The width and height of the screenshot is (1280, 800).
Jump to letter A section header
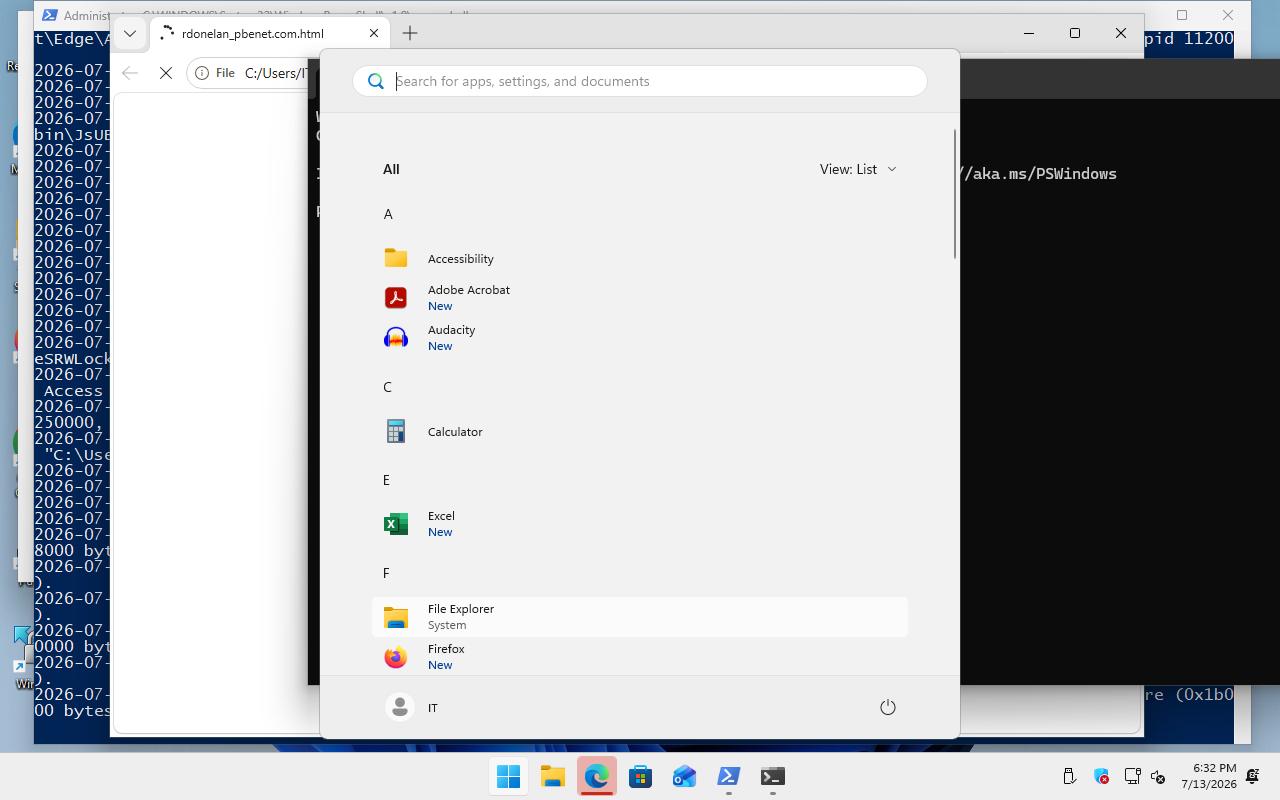(388, 214)
